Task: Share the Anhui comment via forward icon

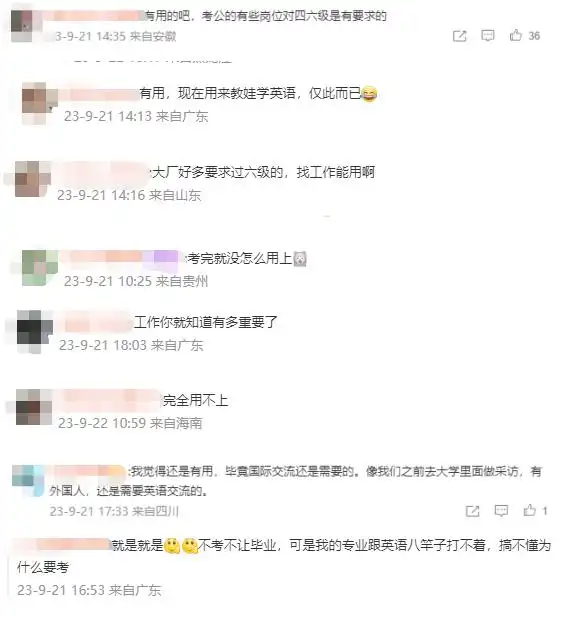Action: tap(459, 36)
